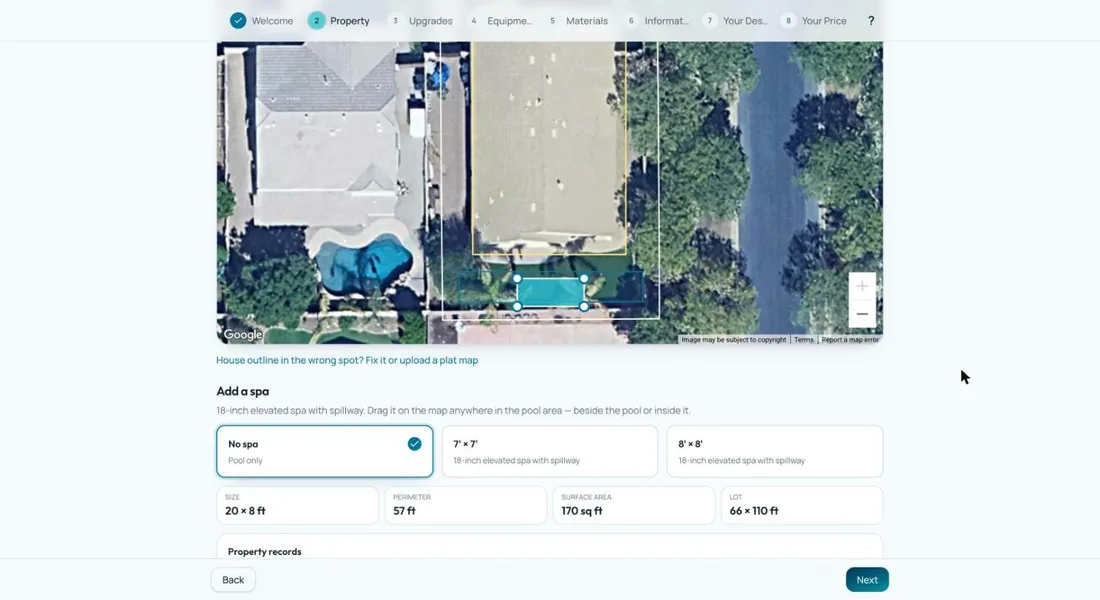
Task: Go to the Welcome step
Action: point(262,21)
